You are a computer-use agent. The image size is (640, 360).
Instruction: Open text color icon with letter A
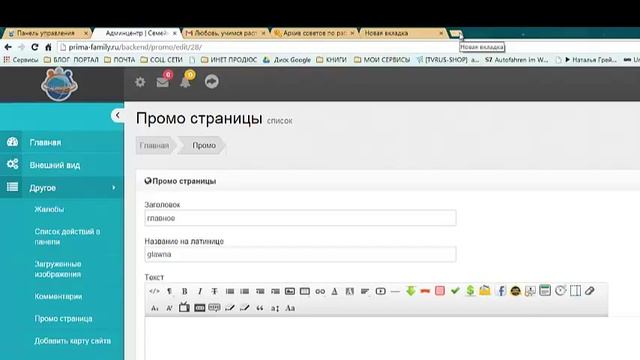click(x=335, y=291)
